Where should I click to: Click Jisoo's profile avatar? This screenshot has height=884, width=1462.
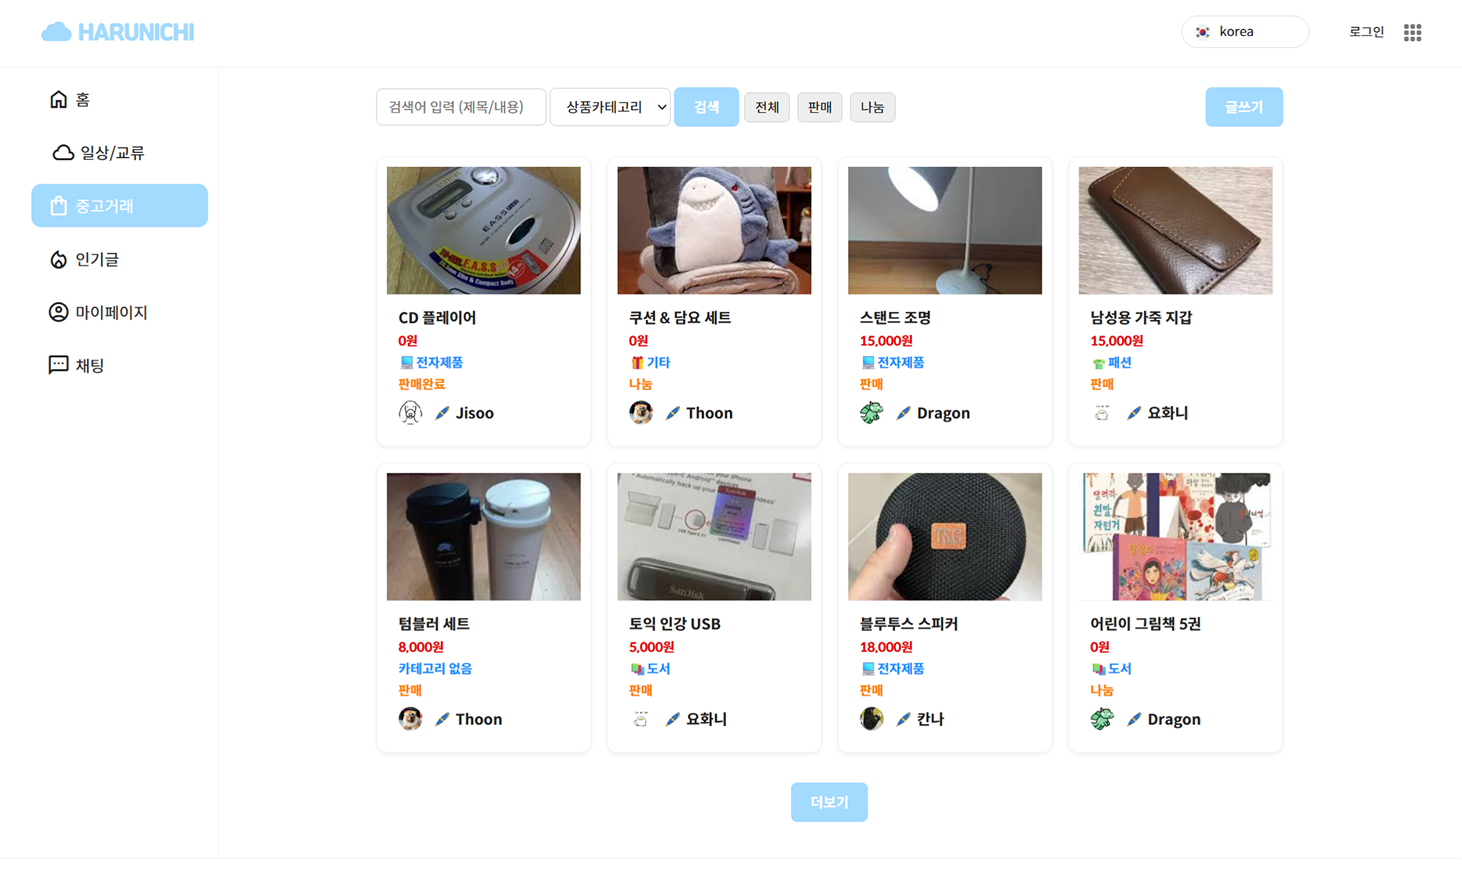pos(410,412)
